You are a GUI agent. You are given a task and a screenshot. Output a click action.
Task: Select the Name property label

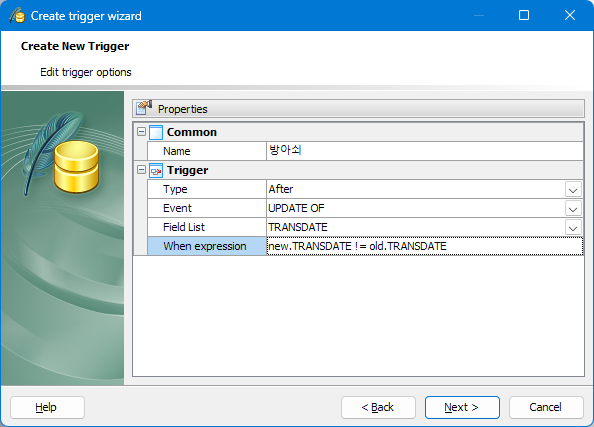tap(177, 151)
